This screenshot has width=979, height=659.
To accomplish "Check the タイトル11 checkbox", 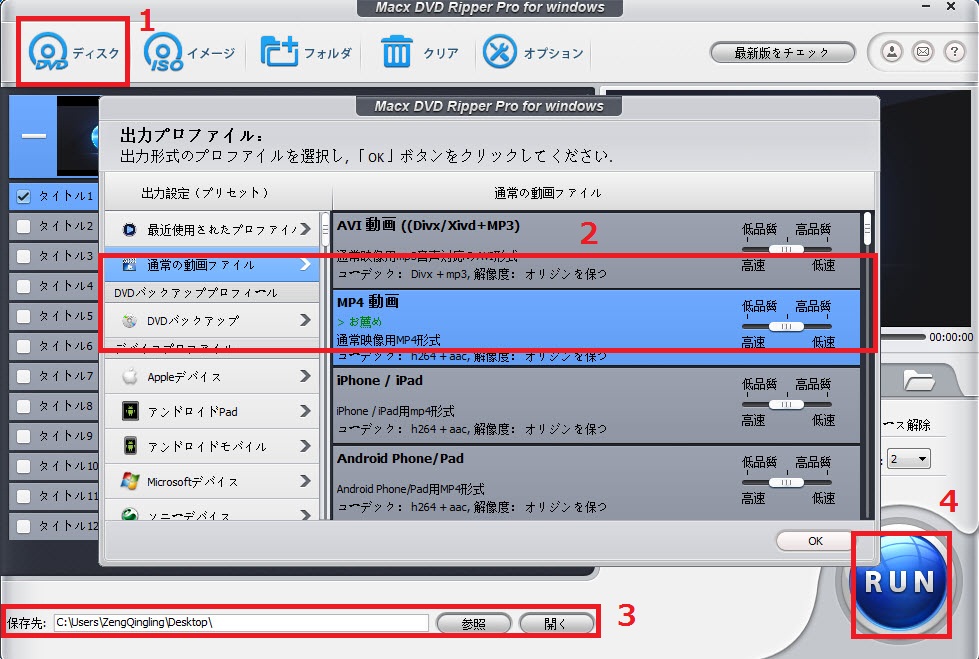I will tap(23, 496).
